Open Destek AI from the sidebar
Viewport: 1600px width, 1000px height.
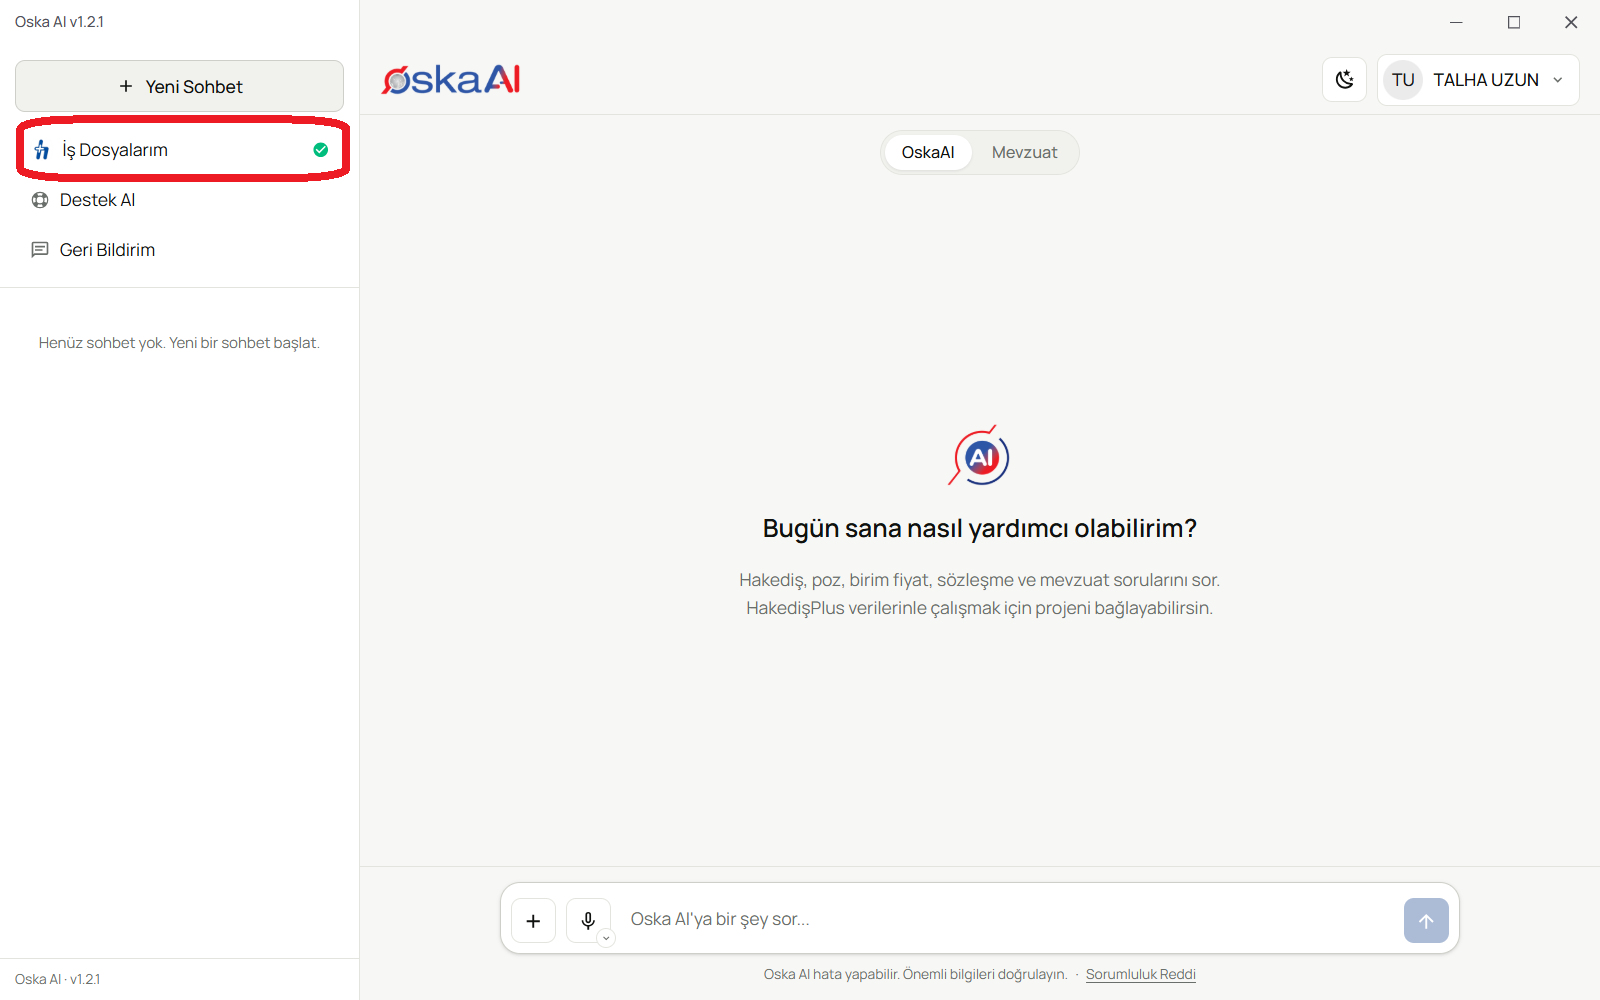click(179, 200)
